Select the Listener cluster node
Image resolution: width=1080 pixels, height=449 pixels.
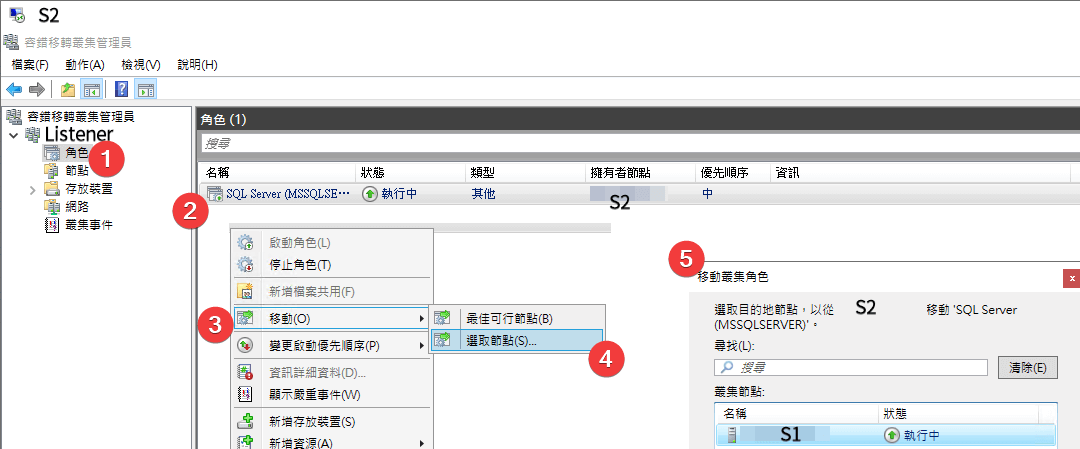(79, 134)
